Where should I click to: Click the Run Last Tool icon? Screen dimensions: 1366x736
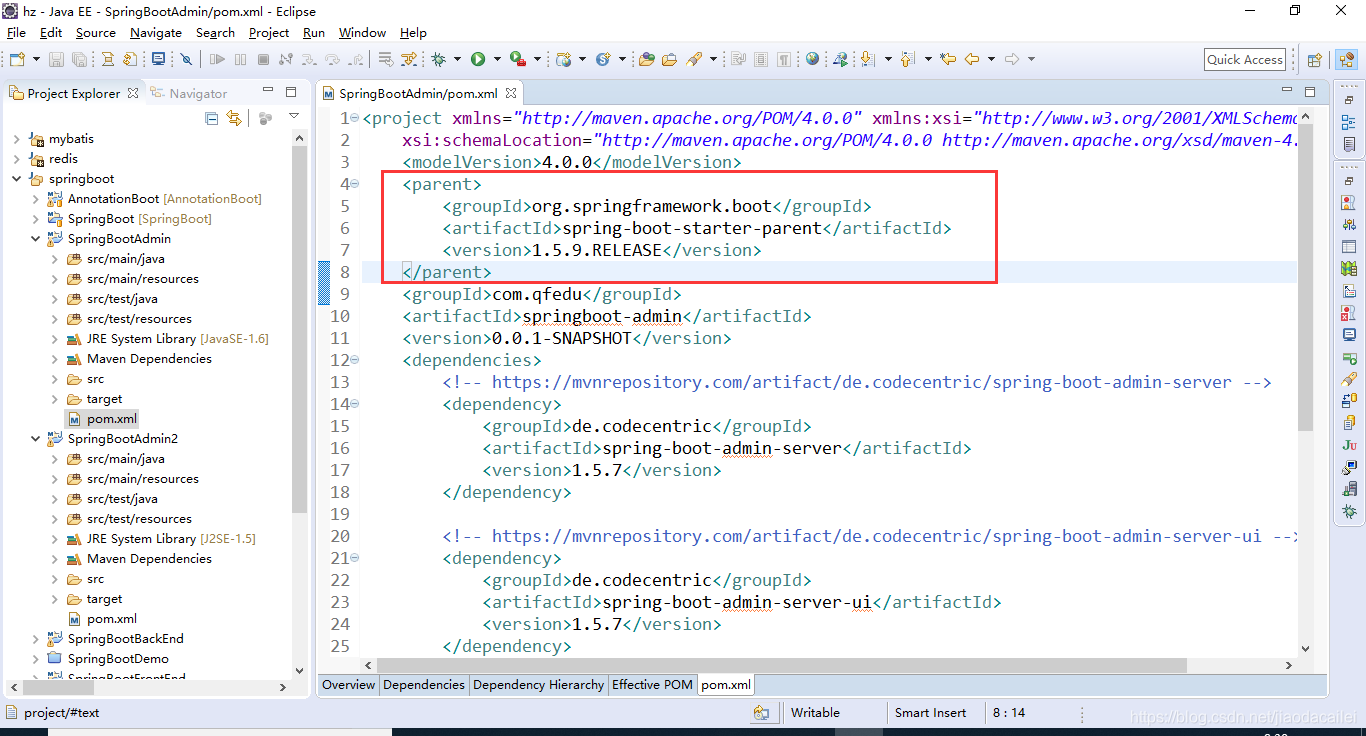(518, 59)
